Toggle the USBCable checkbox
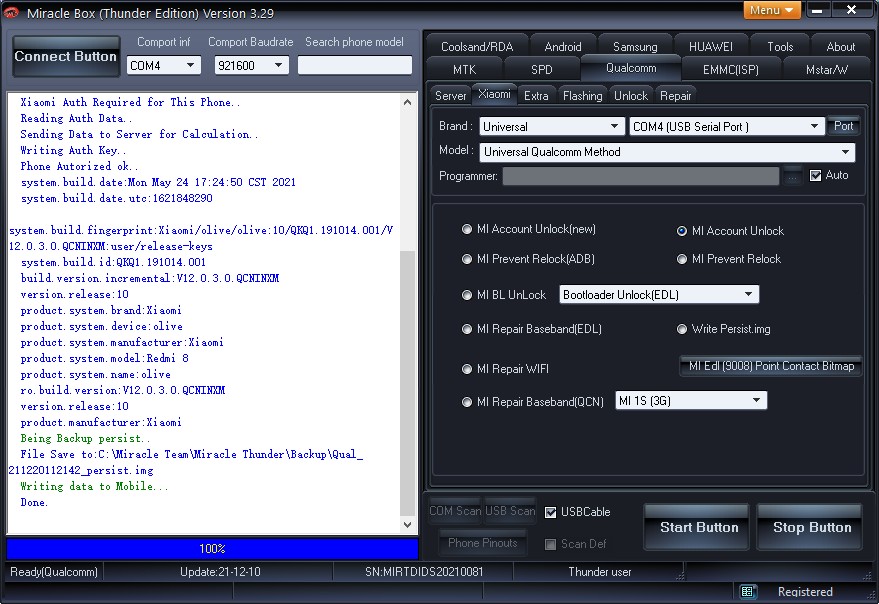Screen dimensions: 879x604 coord(550,512)
